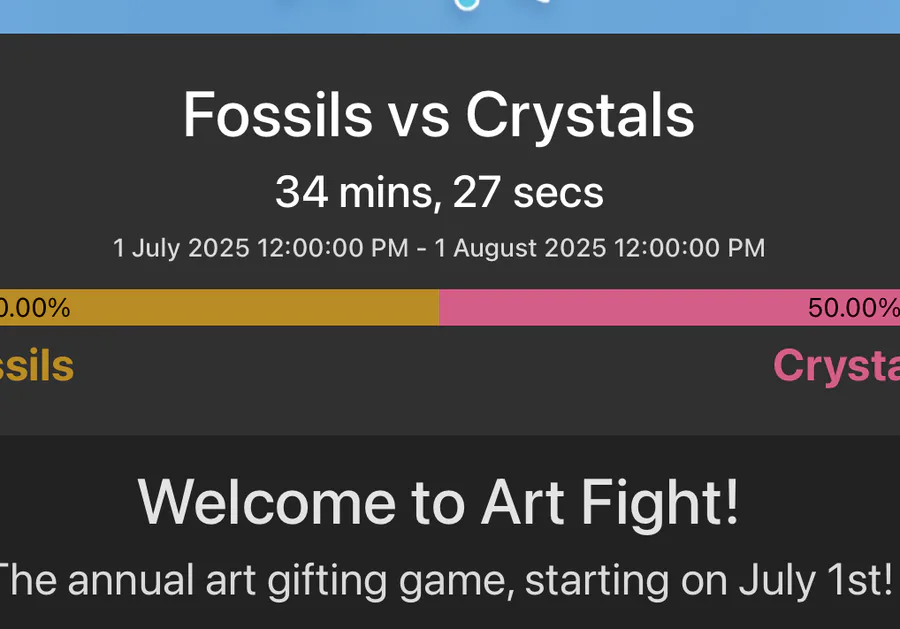The width and height of the screenshot is (900, 629).
Task: Open the gold Fossils team label
Action: click(37, 366)
